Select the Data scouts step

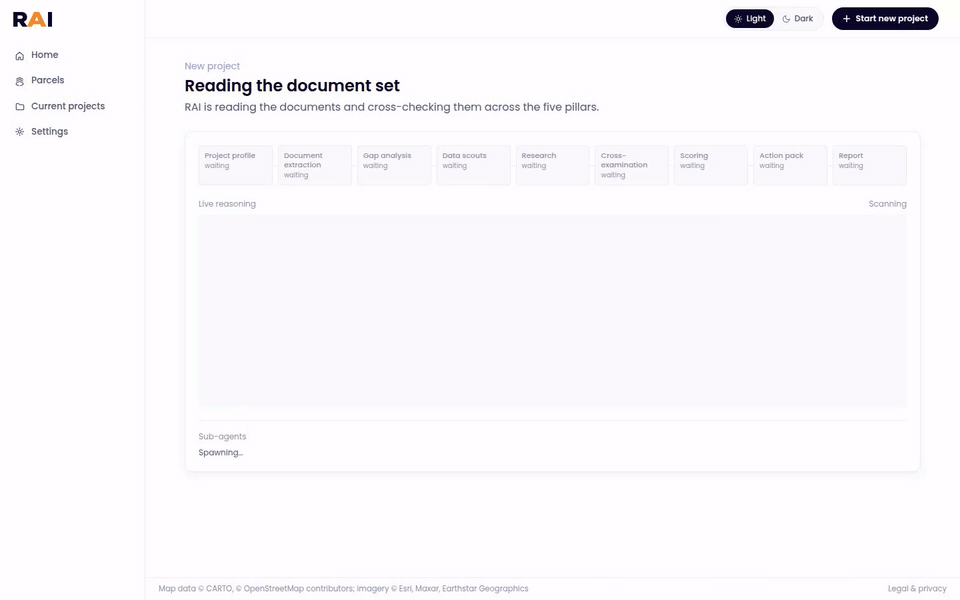473,165
